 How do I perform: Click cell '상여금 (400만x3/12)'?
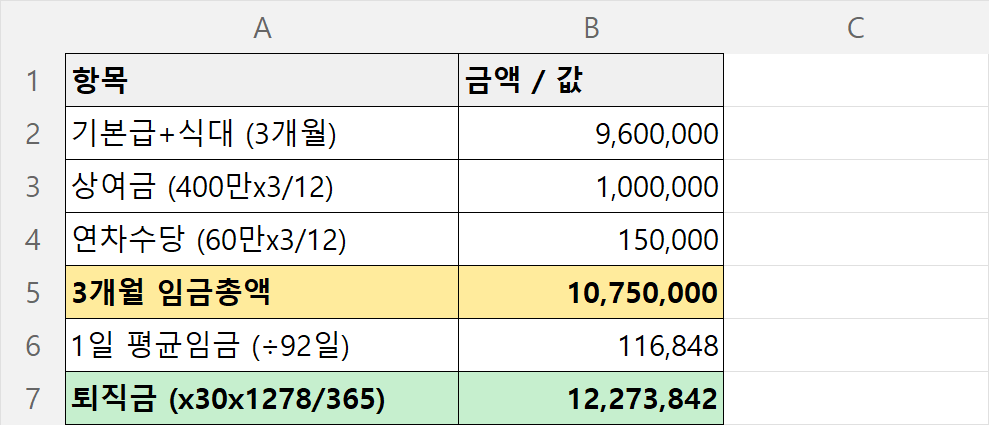click(x=262, y=186)
